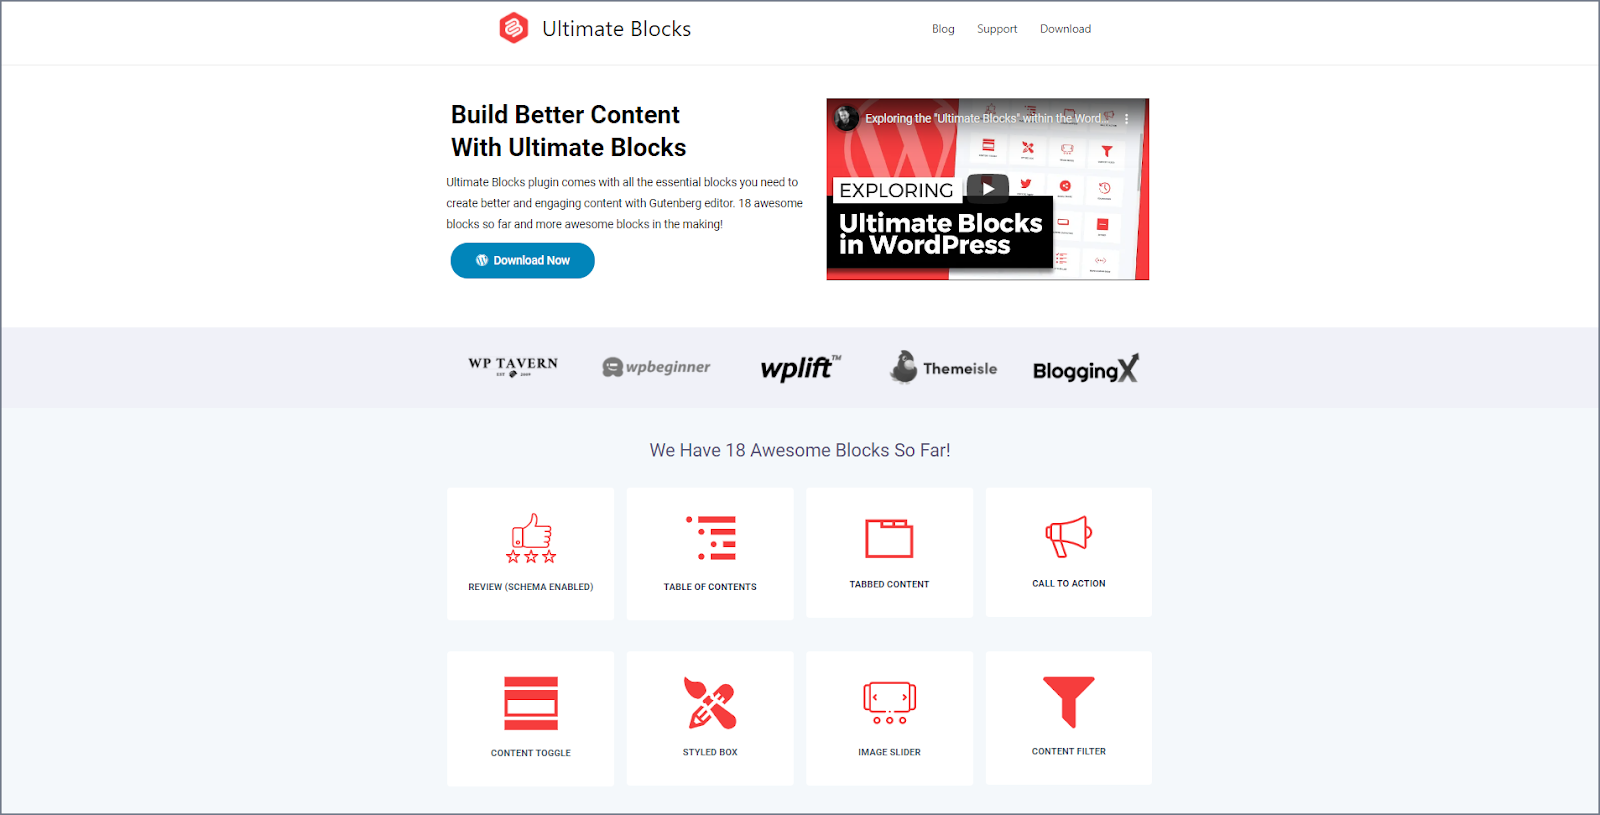
Task: Select the Styled Box brush icon
Action: tap(710, 703)
